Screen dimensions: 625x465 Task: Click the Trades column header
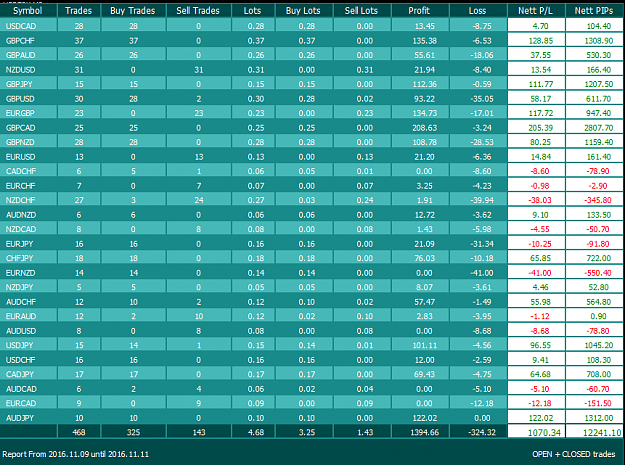click(x=79, y=11)
